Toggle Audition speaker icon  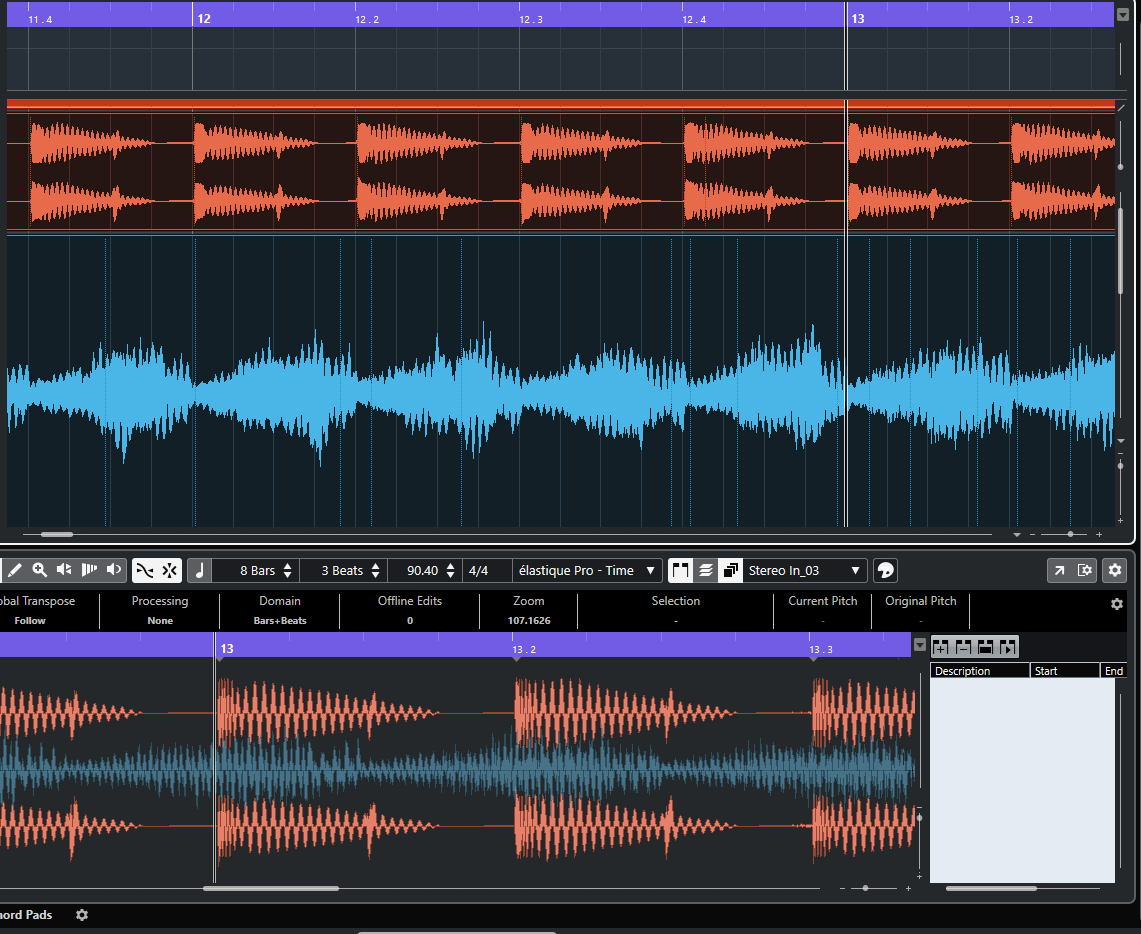click(x=114, y=570)
